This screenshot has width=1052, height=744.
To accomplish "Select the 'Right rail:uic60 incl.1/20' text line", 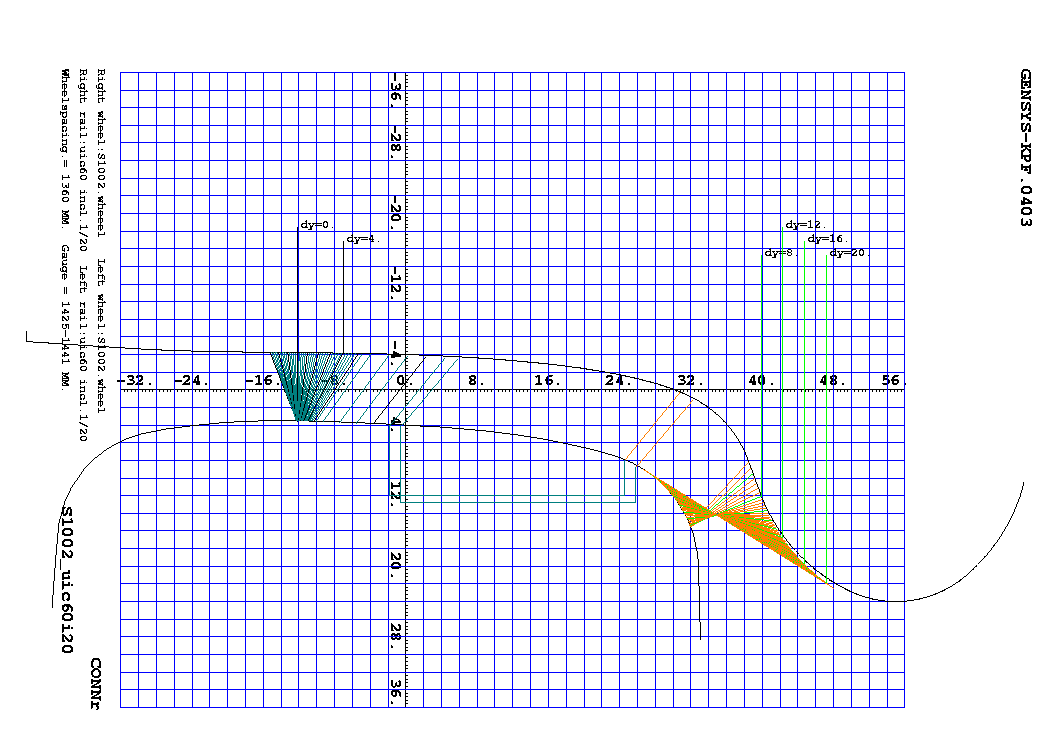I will tap(83, 160).
